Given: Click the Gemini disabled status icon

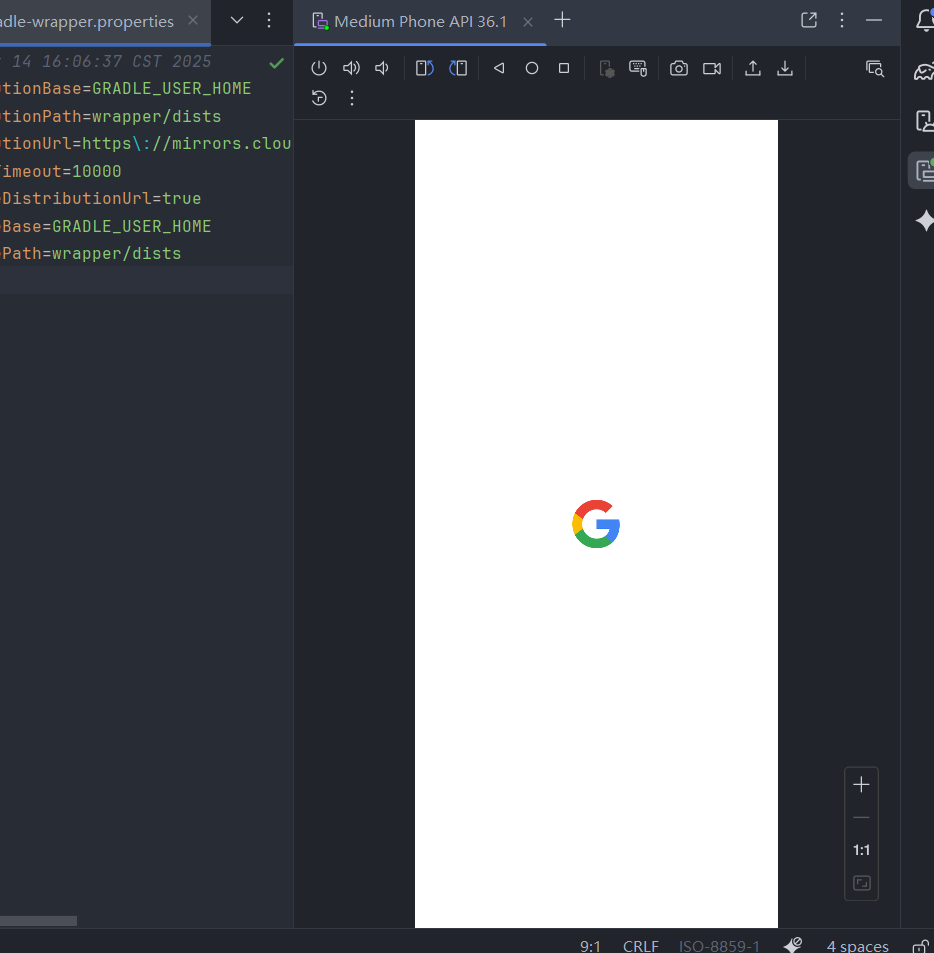Looking at the screenshot, I should (793, 944).
